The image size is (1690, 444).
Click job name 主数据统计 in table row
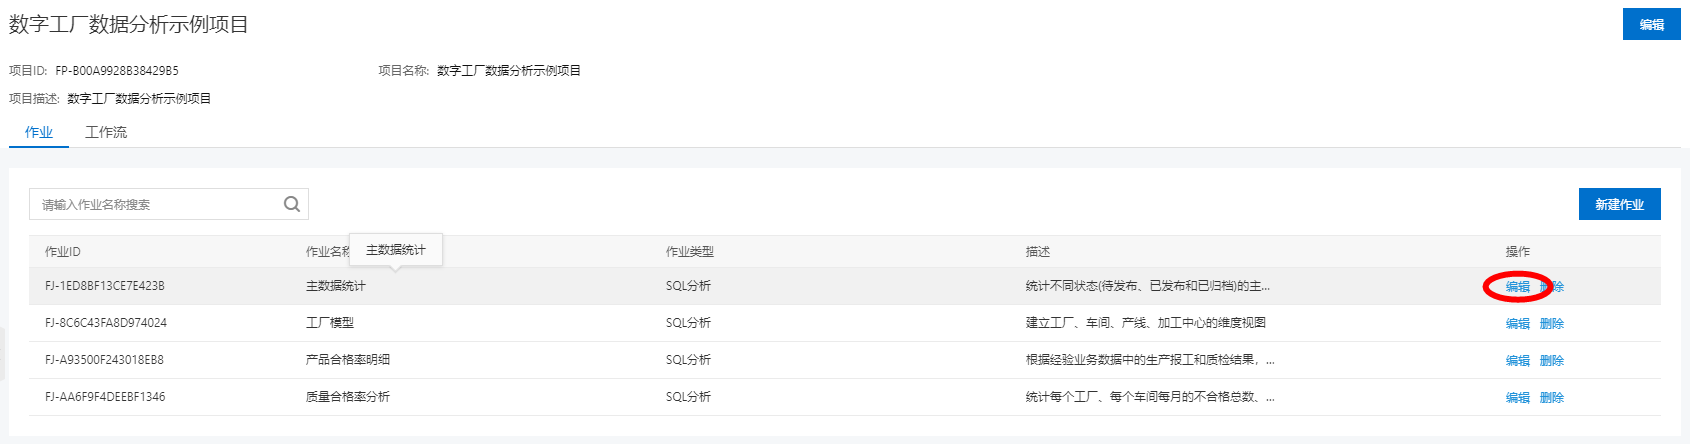[336, 286]
